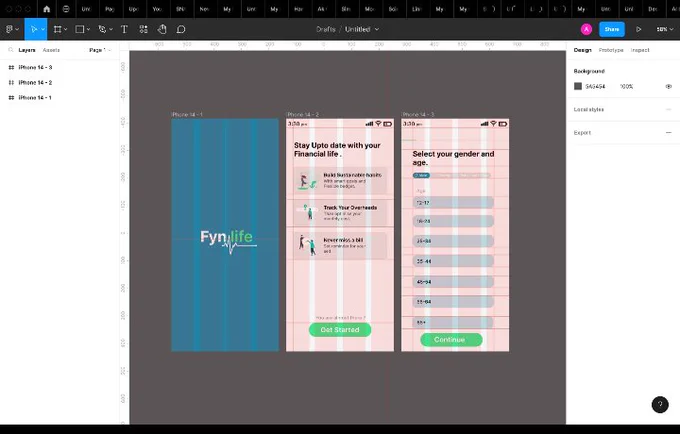This screenshot has height=434, width=680.
Task: Toggle background visibility eye icon
Action: (x=668, y=87)
